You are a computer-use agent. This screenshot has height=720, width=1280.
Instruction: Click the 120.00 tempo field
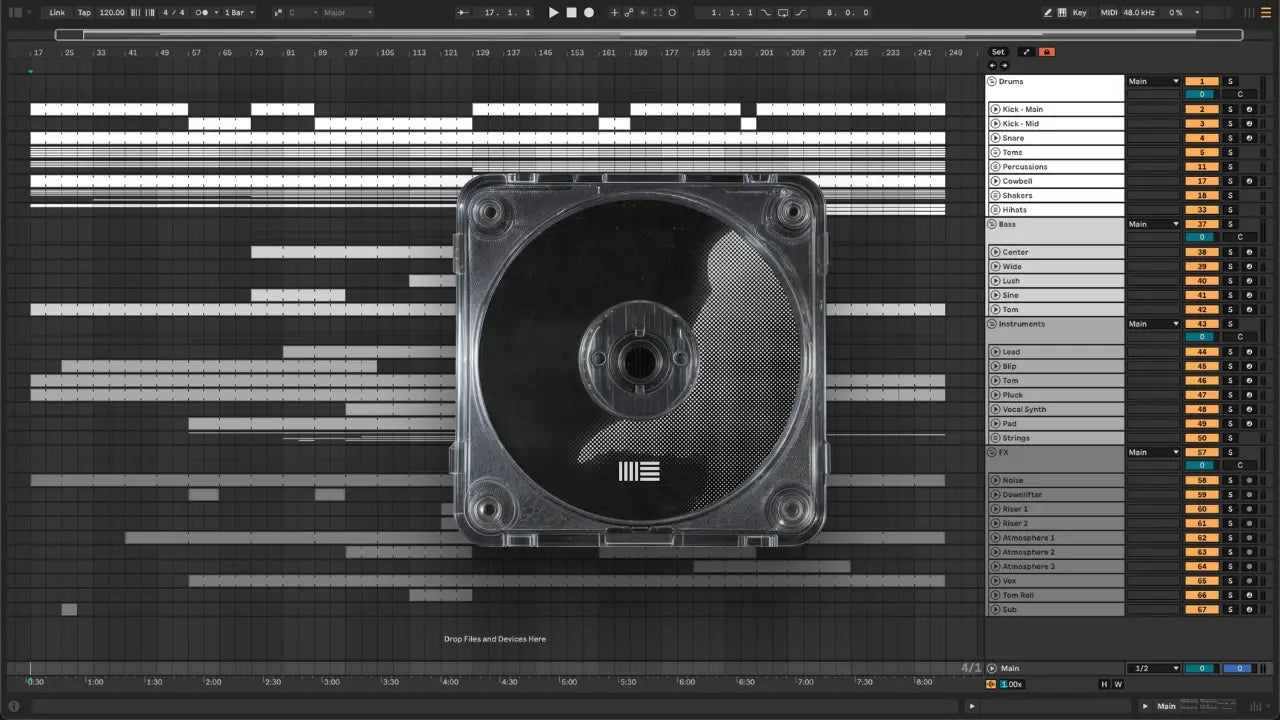[112, 13]
